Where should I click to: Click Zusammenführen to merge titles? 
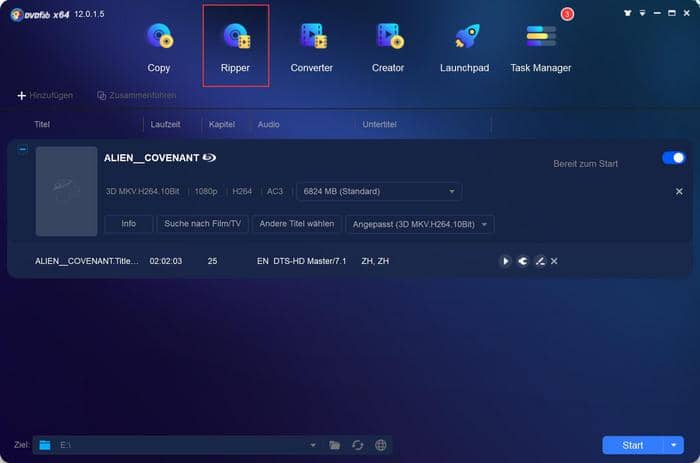click(x=137, y=96)
